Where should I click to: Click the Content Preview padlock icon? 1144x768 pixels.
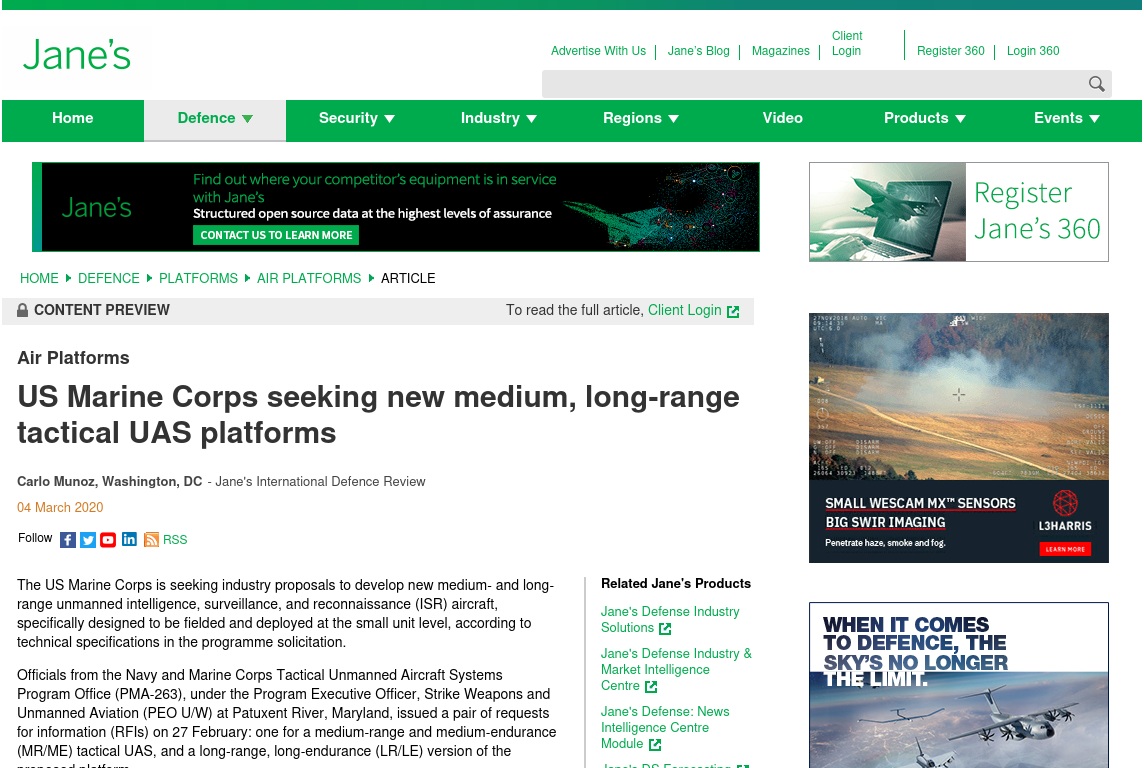point(23,310)
